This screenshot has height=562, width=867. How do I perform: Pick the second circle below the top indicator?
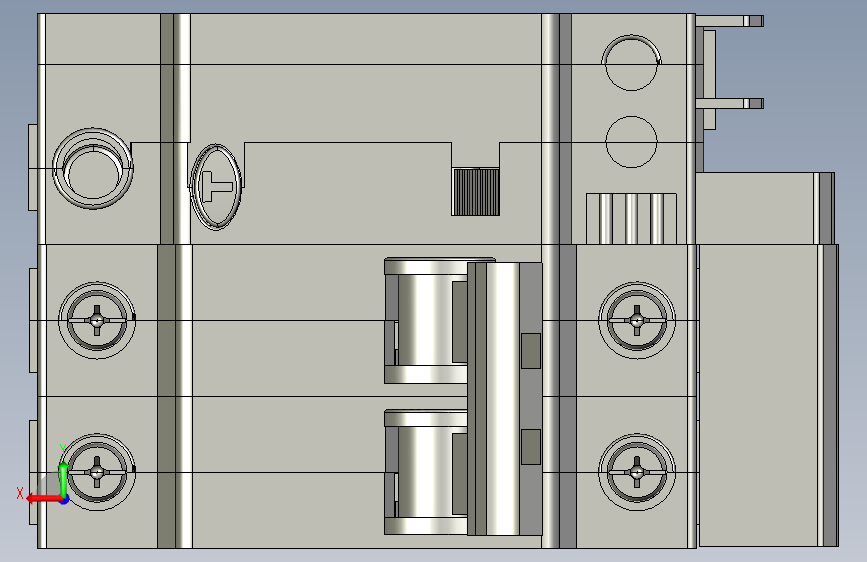[x=631, y=142]
